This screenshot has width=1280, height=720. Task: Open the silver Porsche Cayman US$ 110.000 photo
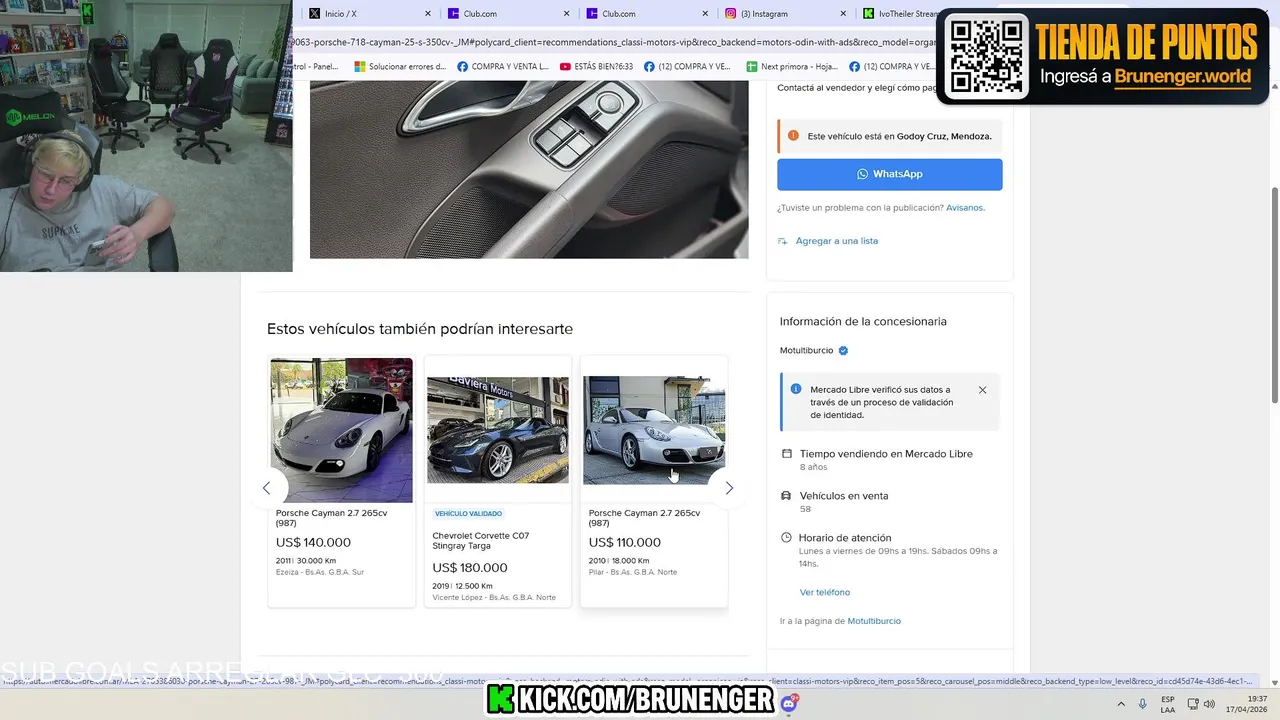pyautogui.click(x=654, y=430)
